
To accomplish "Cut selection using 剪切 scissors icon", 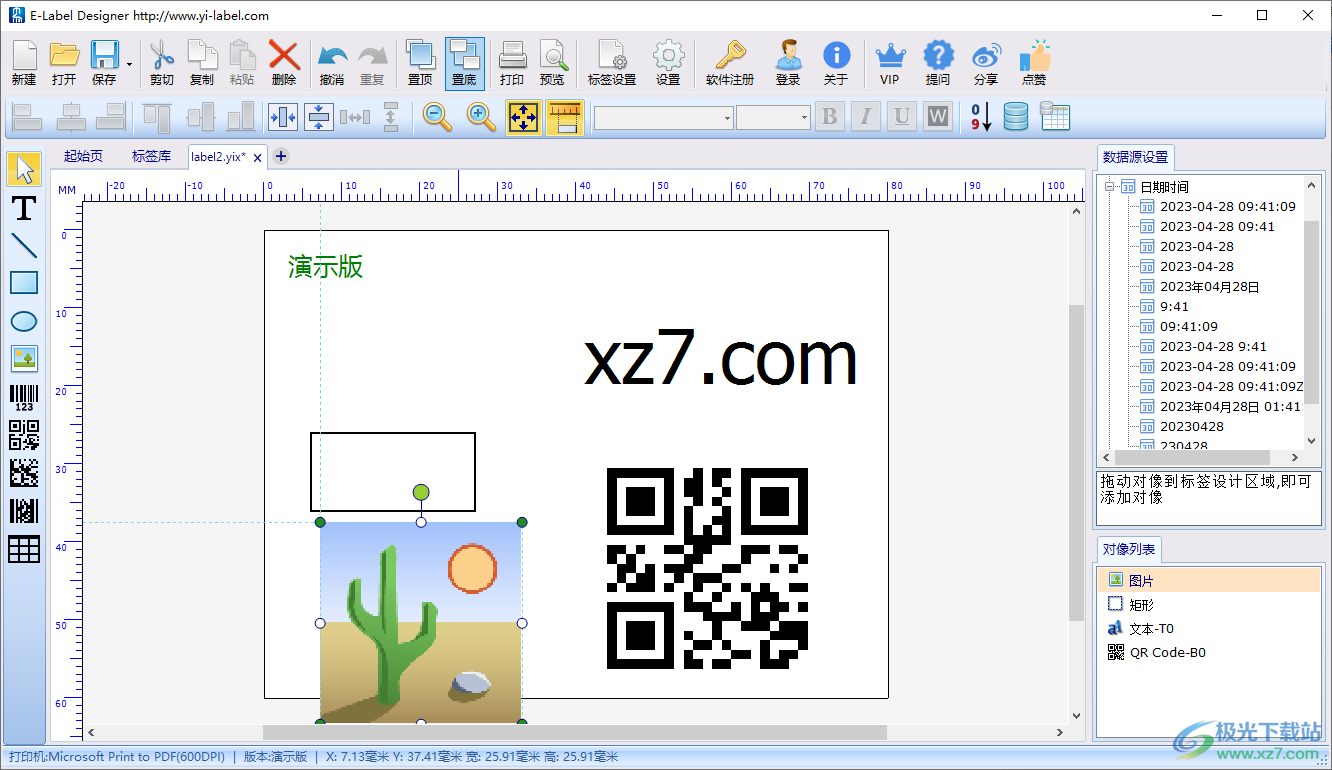I will 162,63.
